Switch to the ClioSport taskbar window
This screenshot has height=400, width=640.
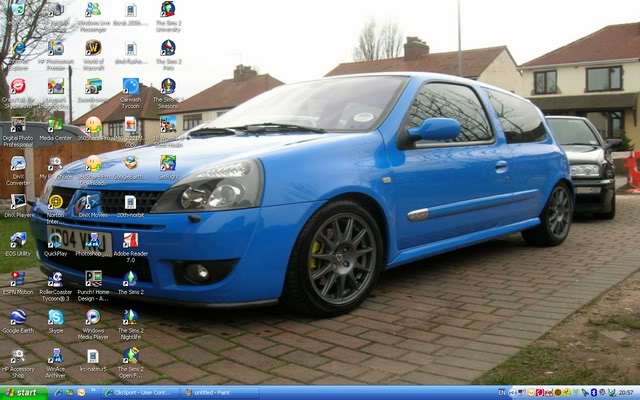click(139, 393)
